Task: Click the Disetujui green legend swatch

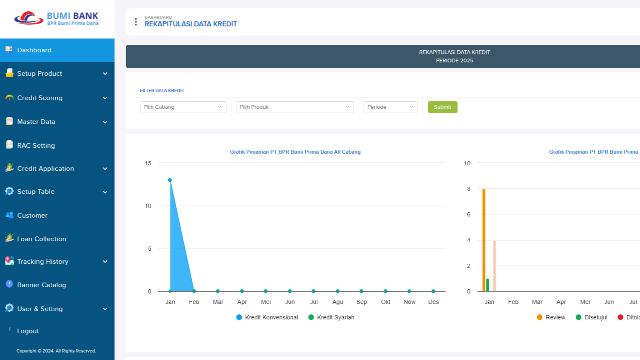Action: pyautogui.click(x=578, y=317)
